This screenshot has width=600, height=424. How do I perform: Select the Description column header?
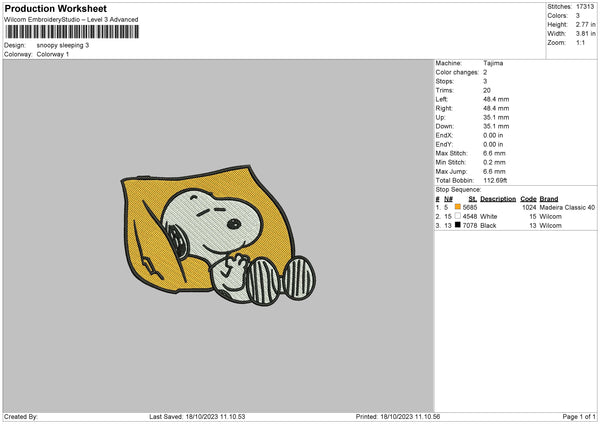tap(498, 198)
